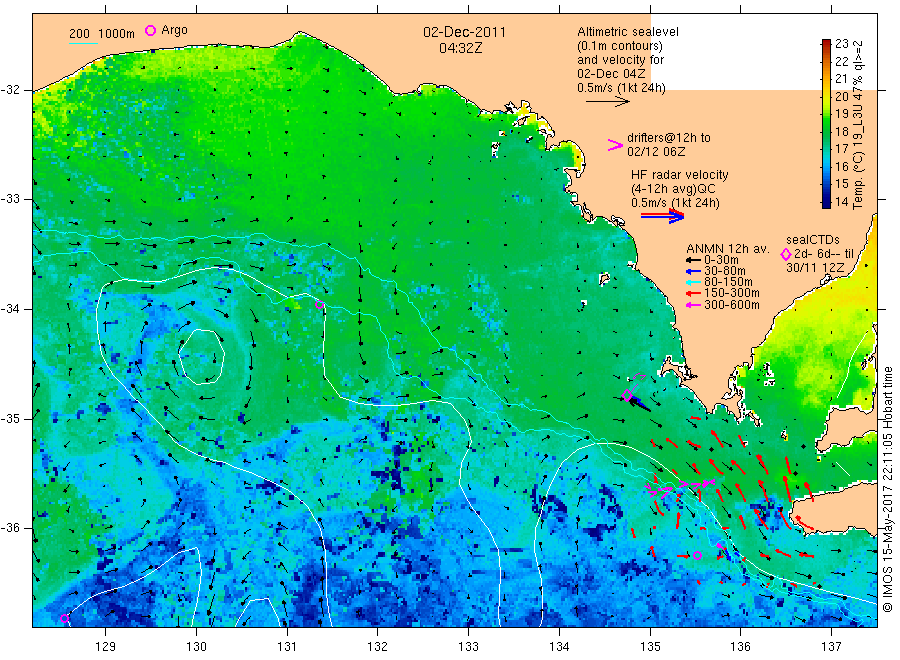
Task: Click the '-32' latitude axis label
Action: coord(10,90)
